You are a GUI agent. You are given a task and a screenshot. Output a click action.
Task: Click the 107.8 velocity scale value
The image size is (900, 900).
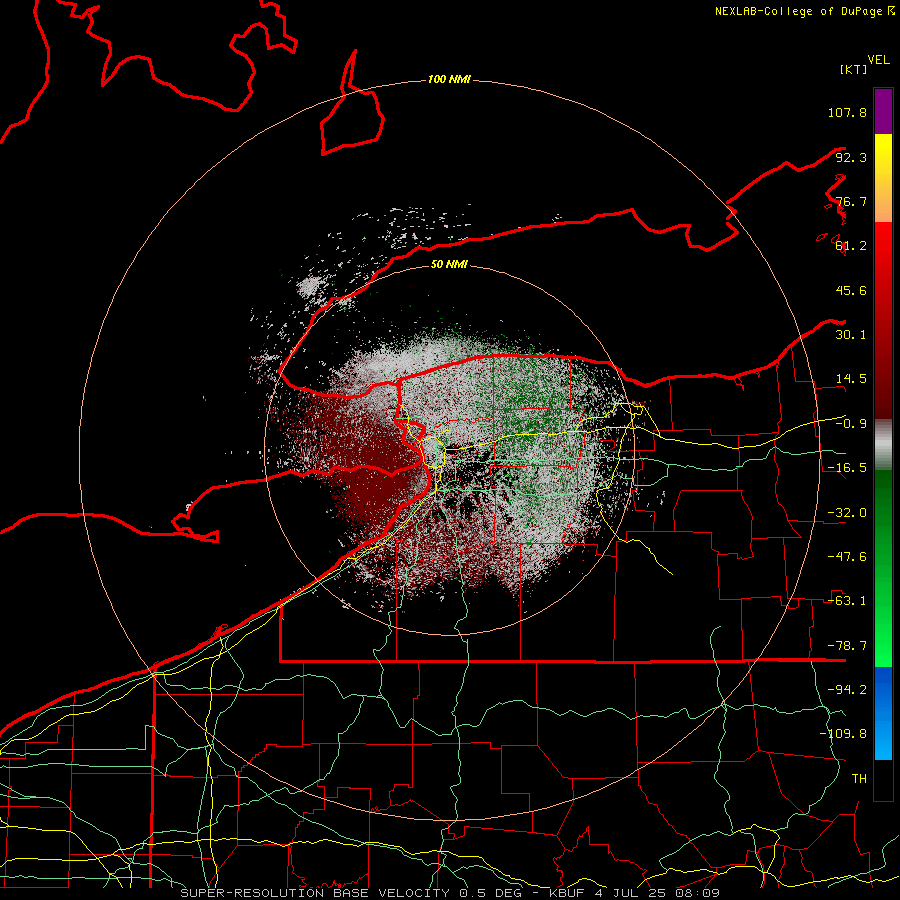847,112
